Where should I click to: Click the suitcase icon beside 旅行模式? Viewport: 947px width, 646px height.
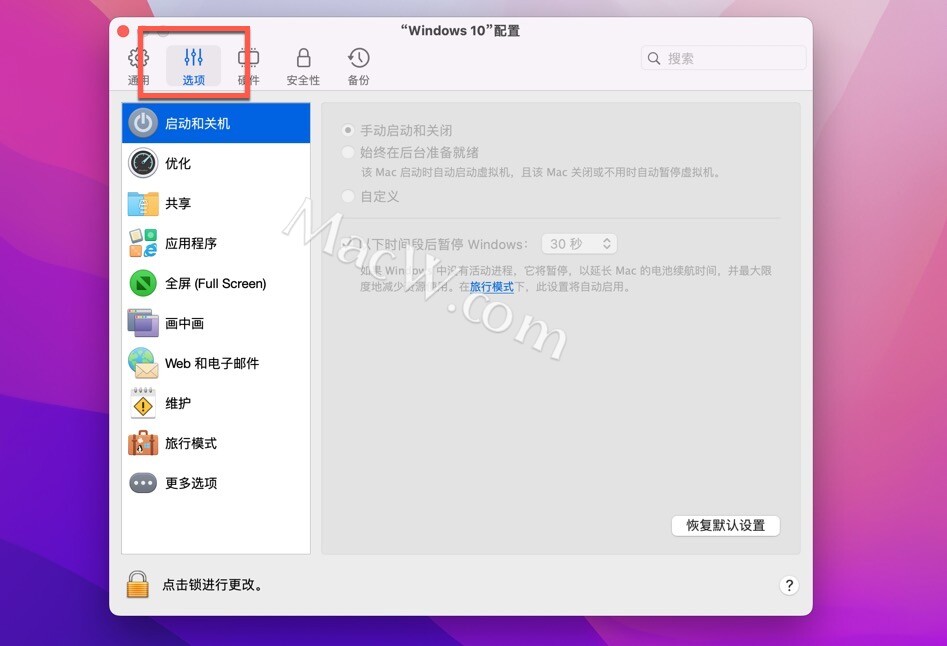point(143,443)
